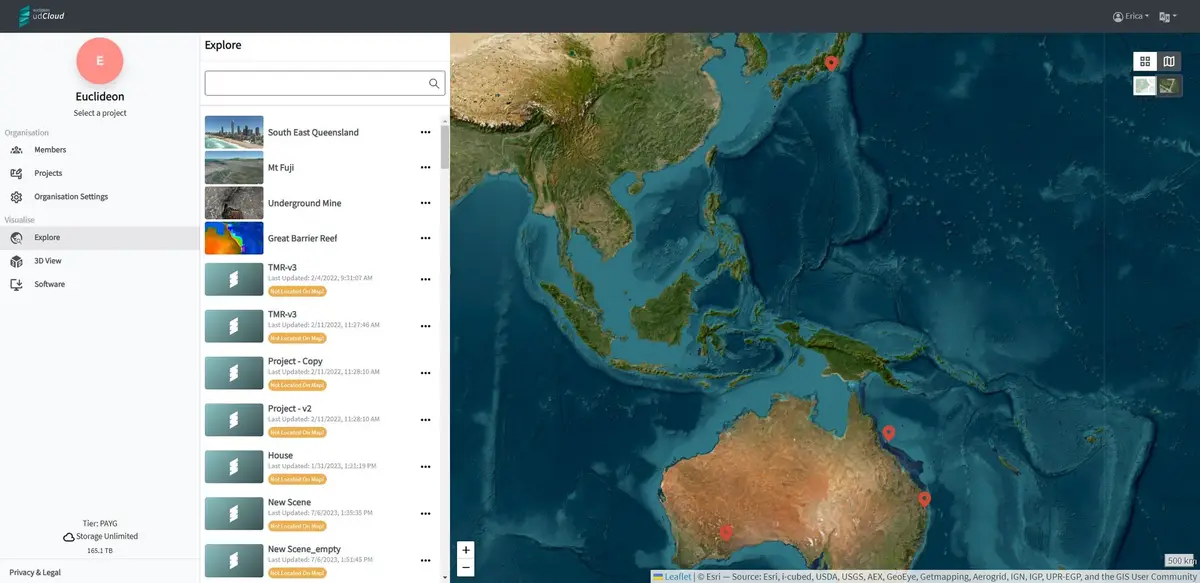Open options for Project - v2
Image resolution: width=1200 pixels, height=583 pixels.
point(426,420)
